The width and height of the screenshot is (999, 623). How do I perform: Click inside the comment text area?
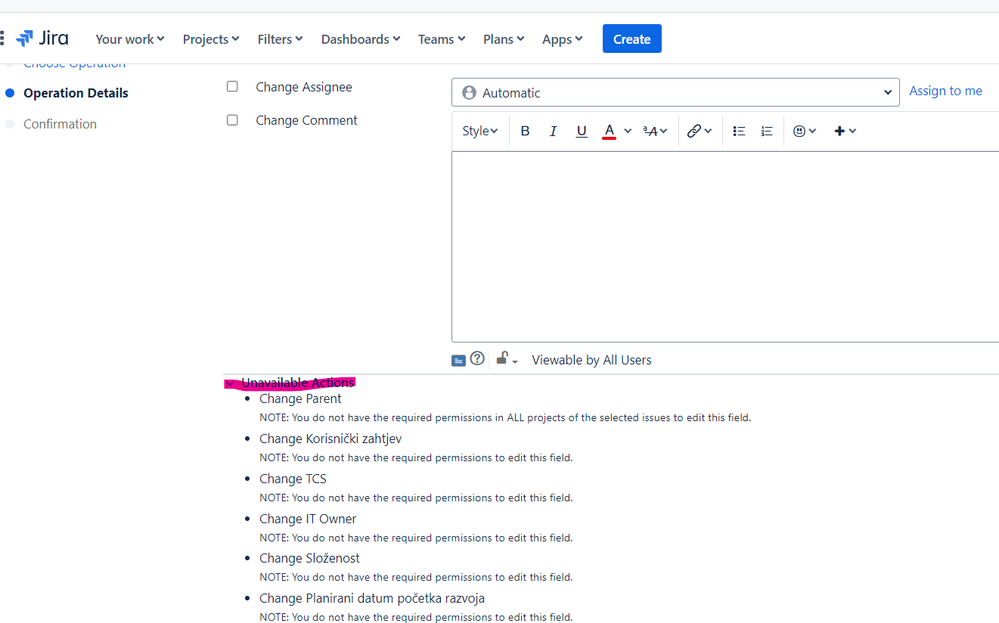tap(725, 247)
